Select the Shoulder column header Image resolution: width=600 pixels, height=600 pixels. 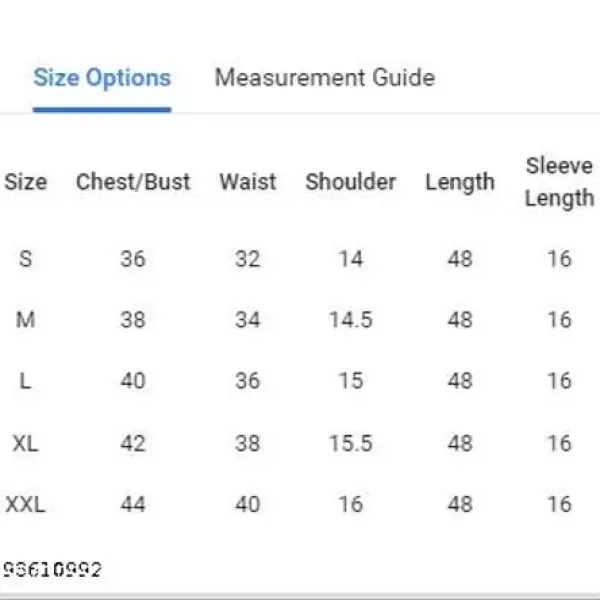click(350, 182)
